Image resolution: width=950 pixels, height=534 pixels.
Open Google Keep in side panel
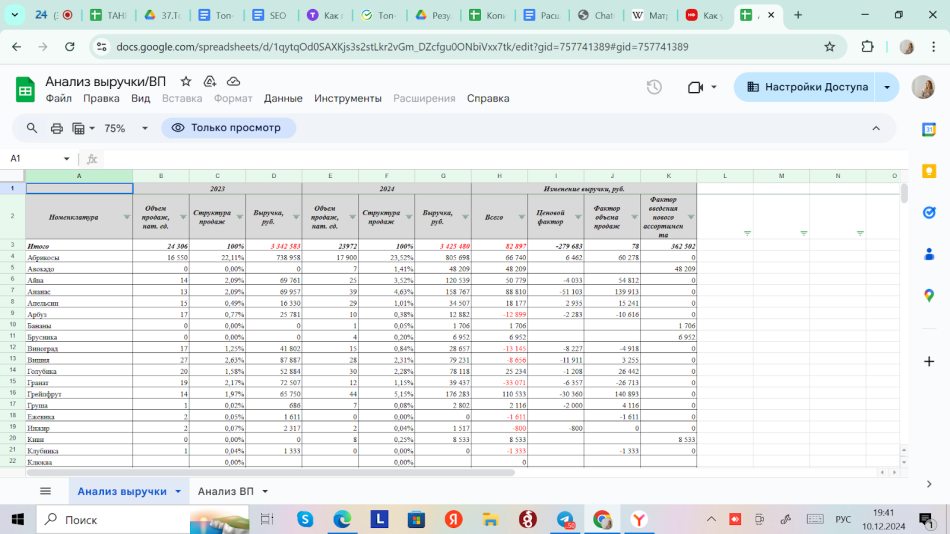(929, 171)
